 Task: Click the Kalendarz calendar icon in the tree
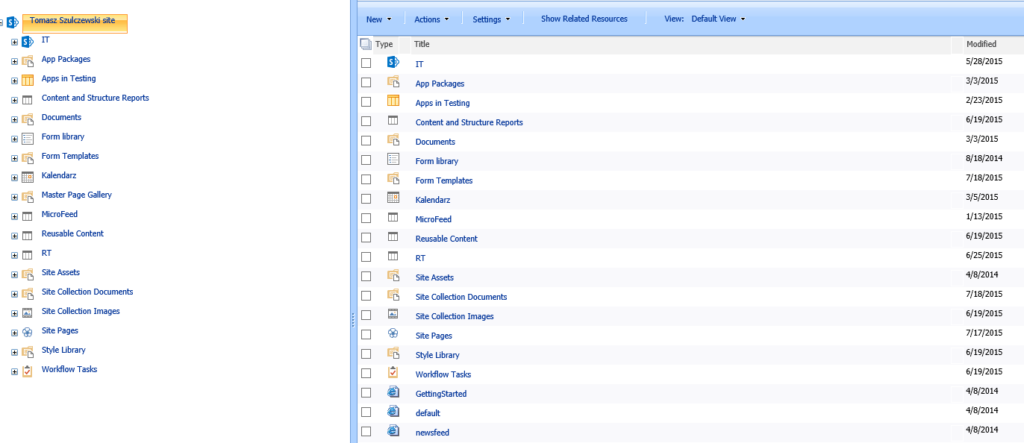(27, 177)
